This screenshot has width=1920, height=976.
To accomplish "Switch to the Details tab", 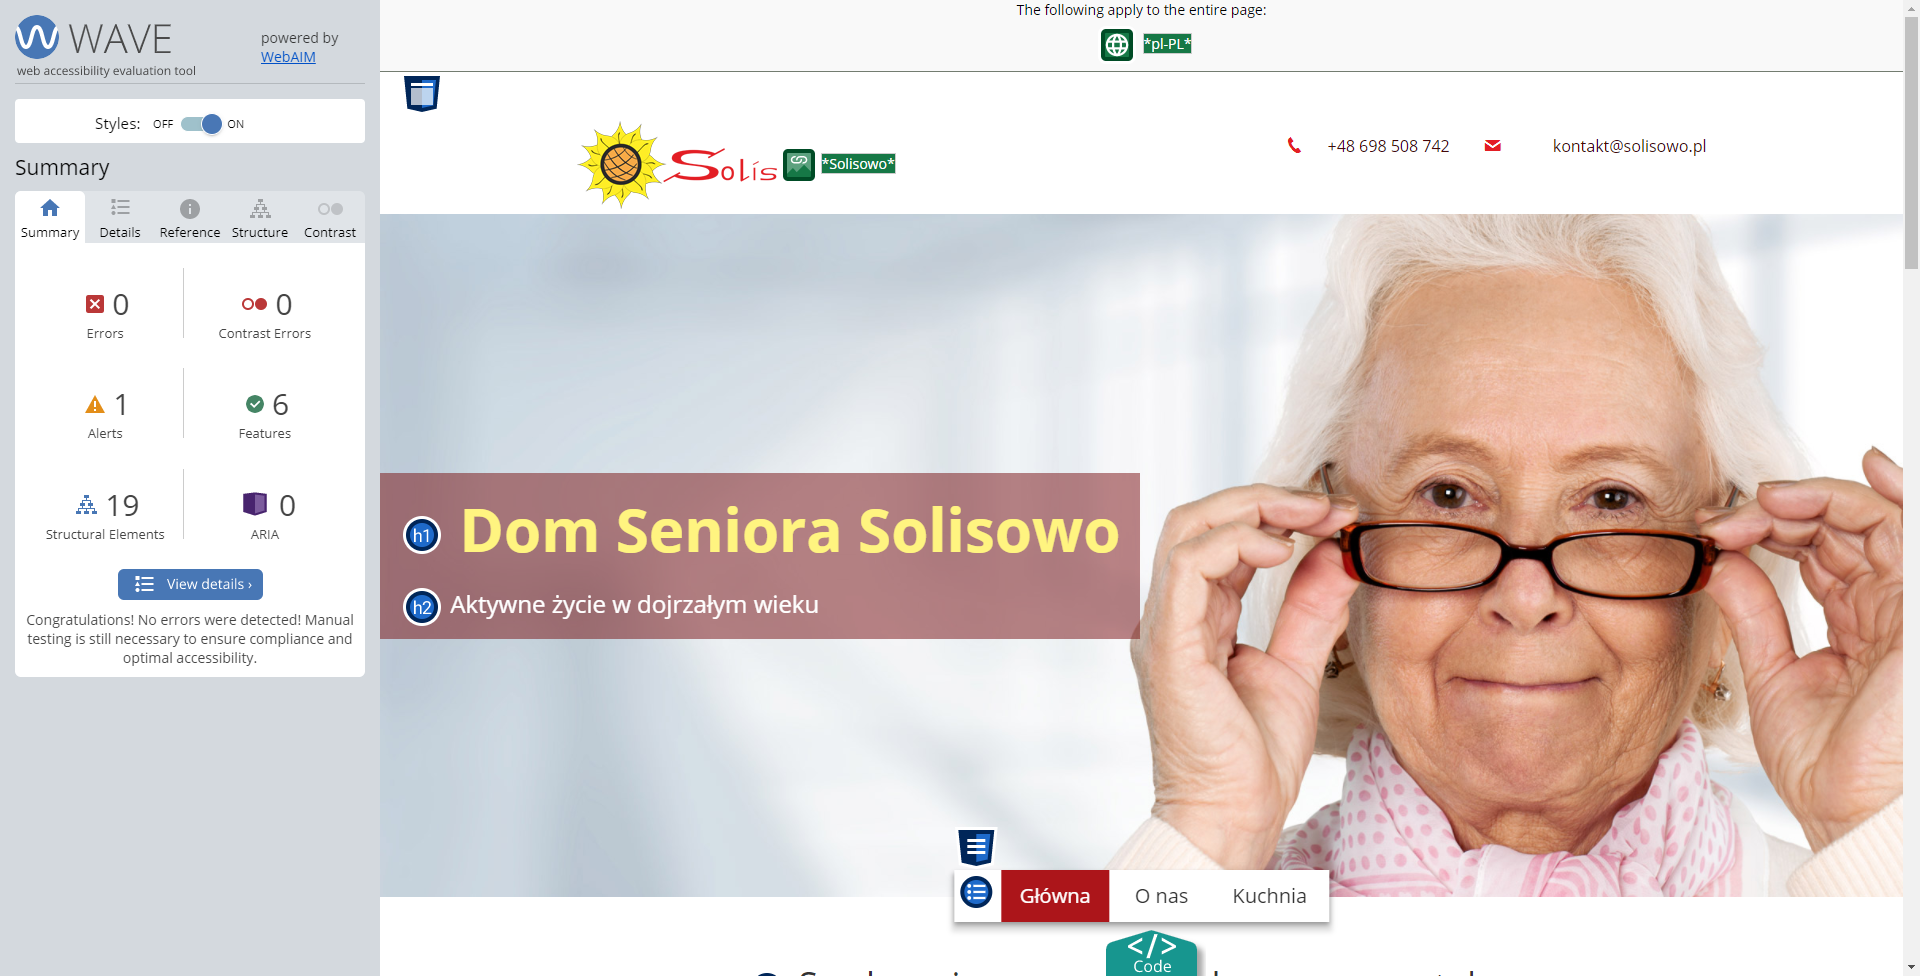I will (120, 218).
